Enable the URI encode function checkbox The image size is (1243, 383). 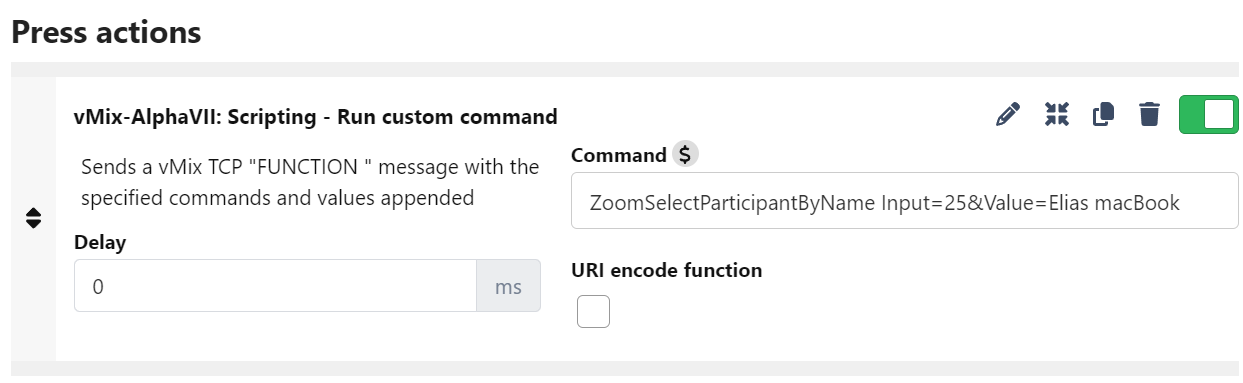tap(594, 312)
